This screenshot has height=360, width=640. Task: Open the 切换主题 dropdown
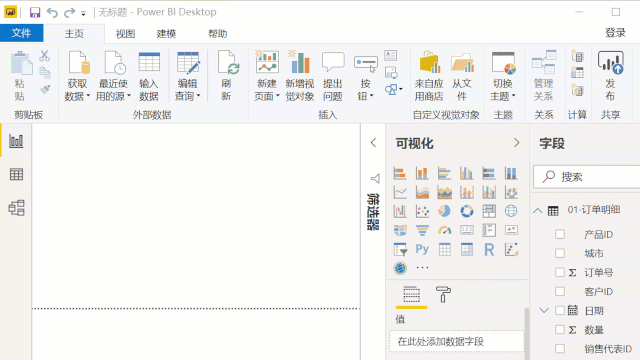[x=503, y=76]
